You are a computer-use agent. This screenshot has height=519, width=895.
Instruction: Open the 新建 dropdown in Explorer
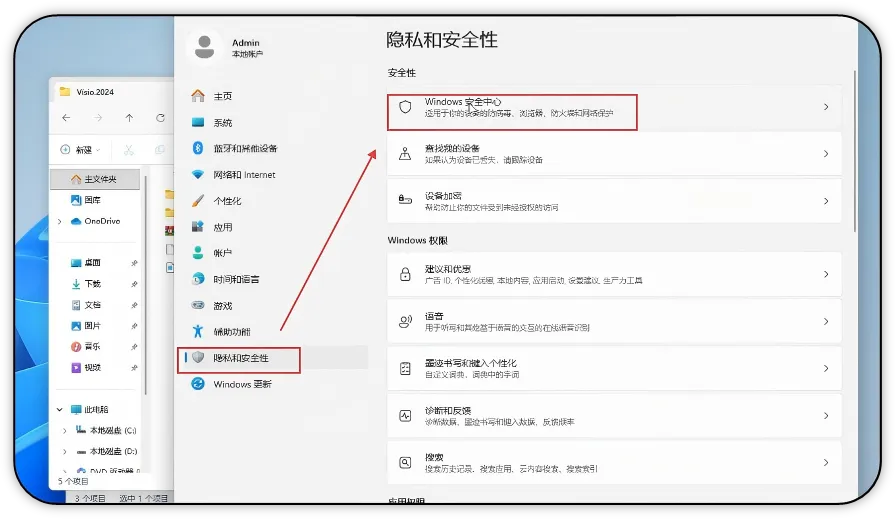click(x=80, y=150)
